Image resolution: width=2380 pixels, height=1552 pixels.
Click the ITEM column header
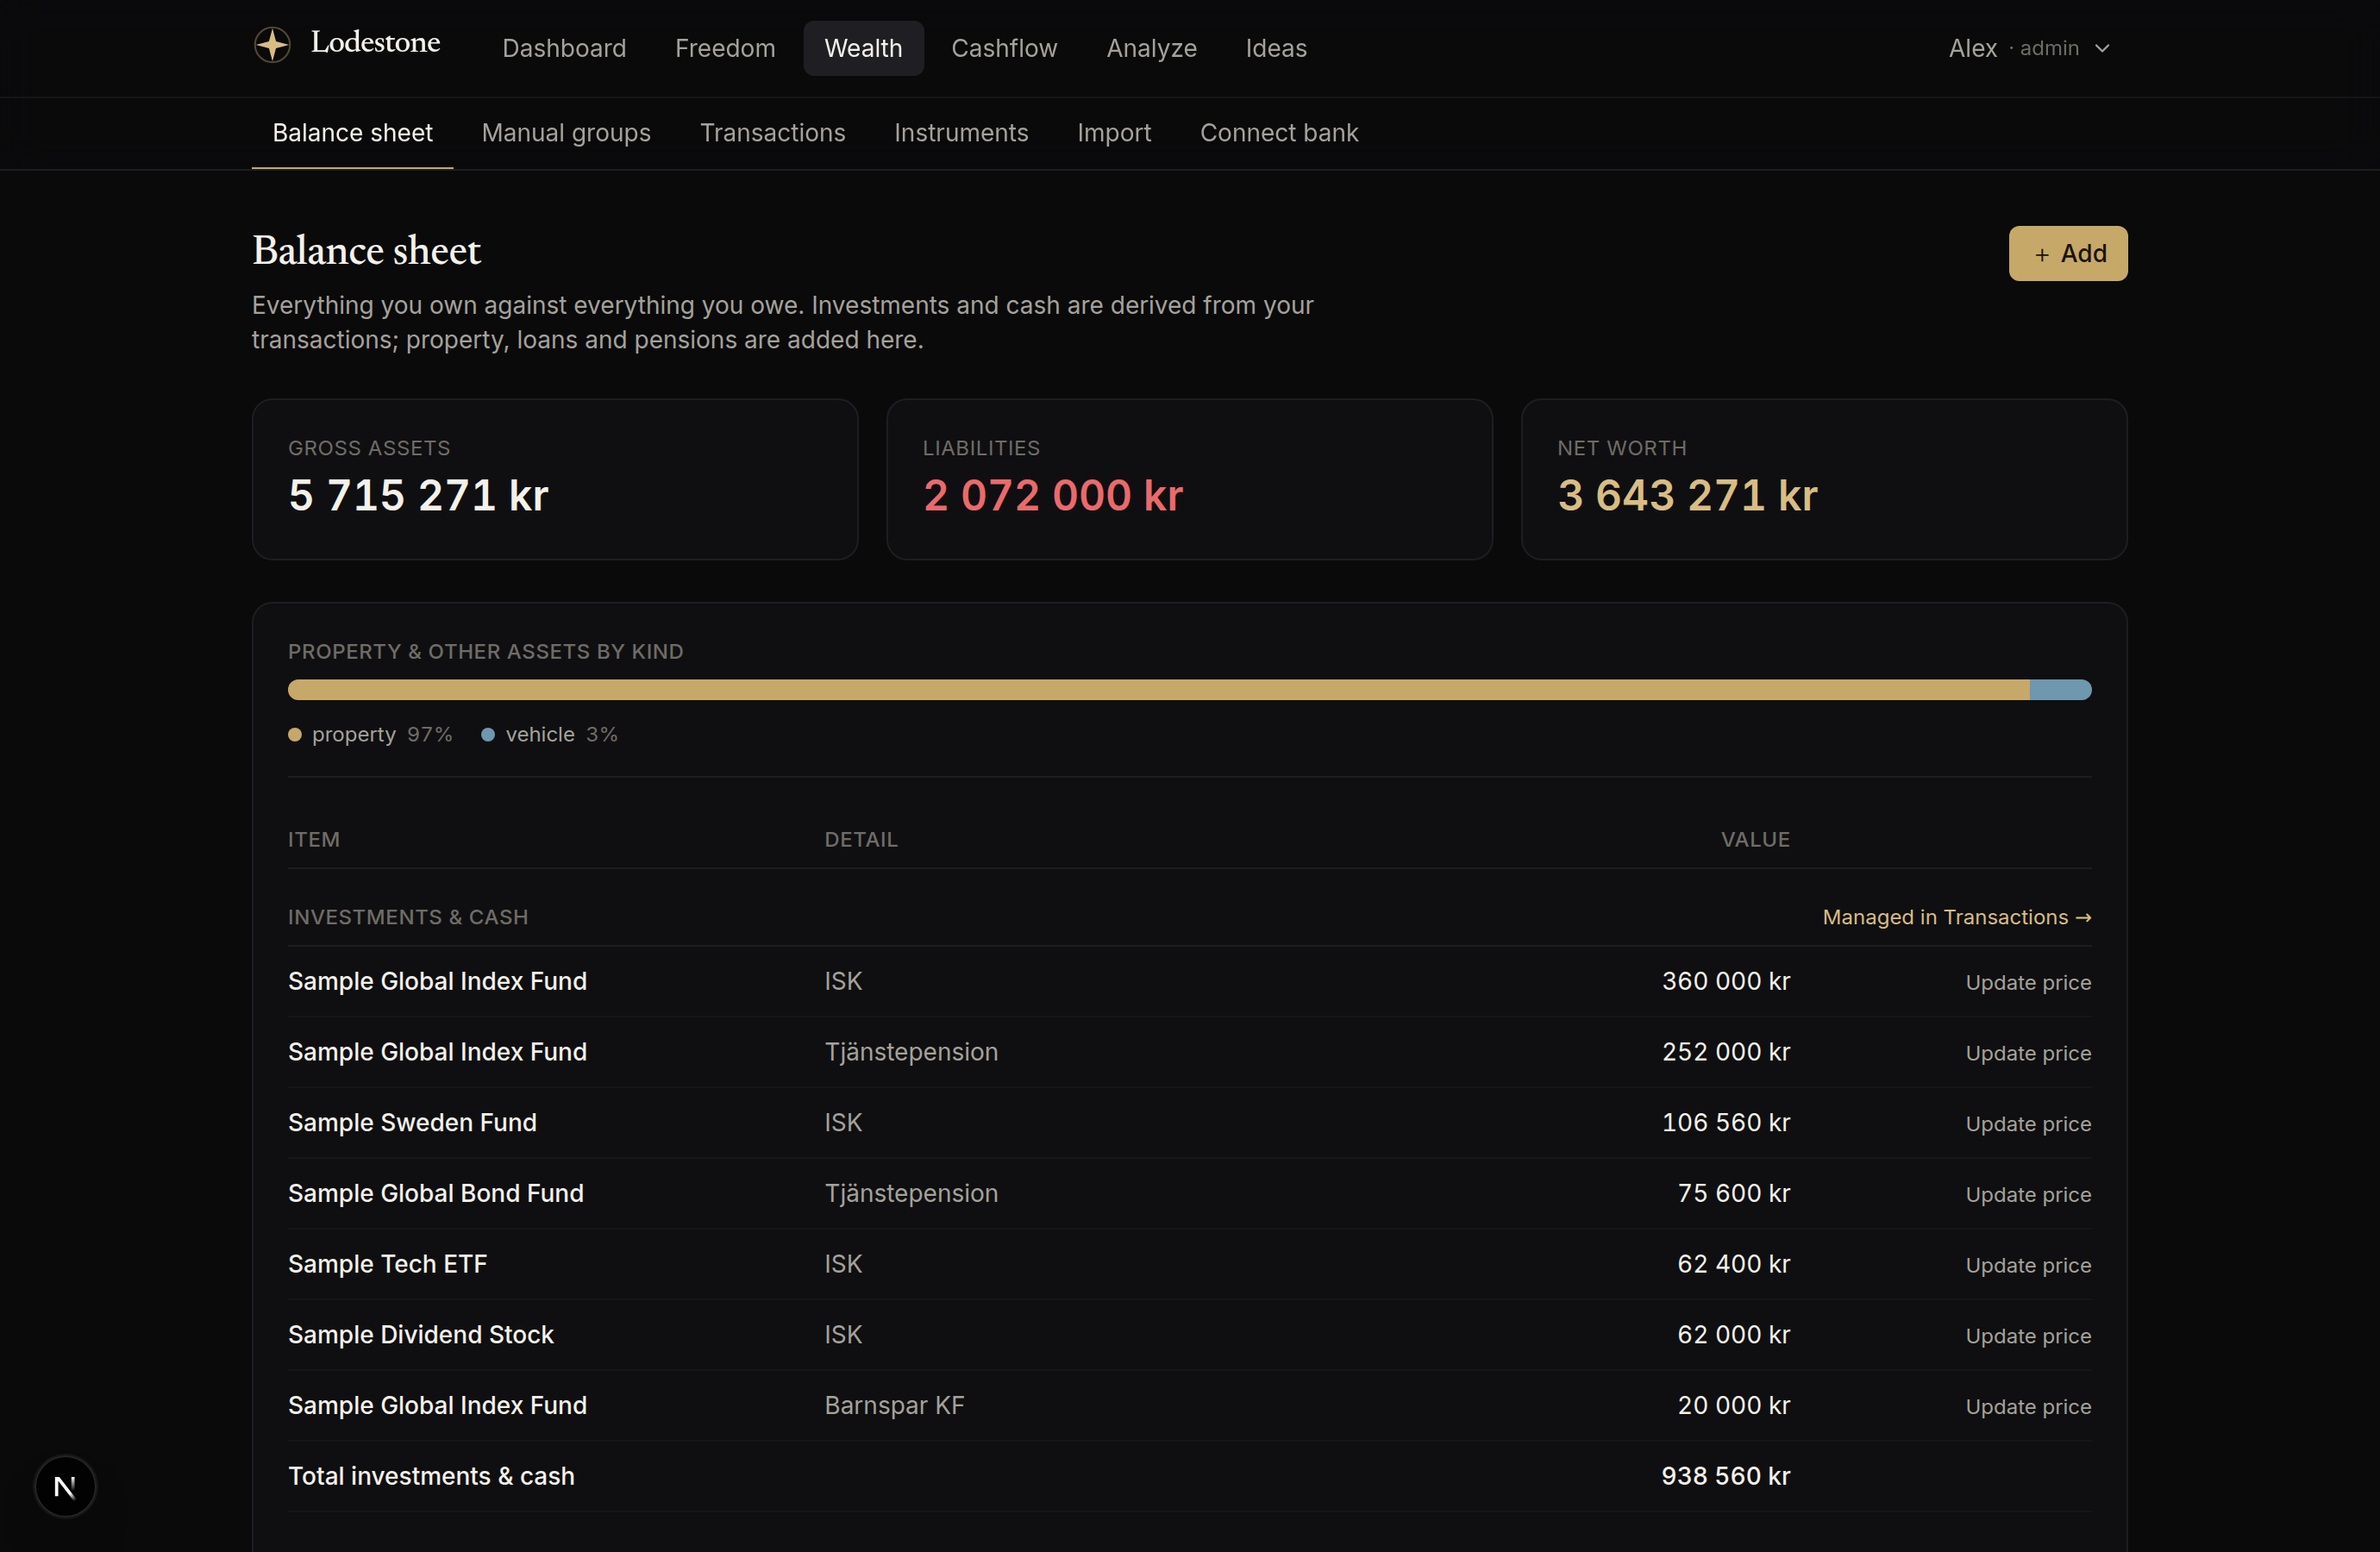pyautogui.click(x=314, y=840)
